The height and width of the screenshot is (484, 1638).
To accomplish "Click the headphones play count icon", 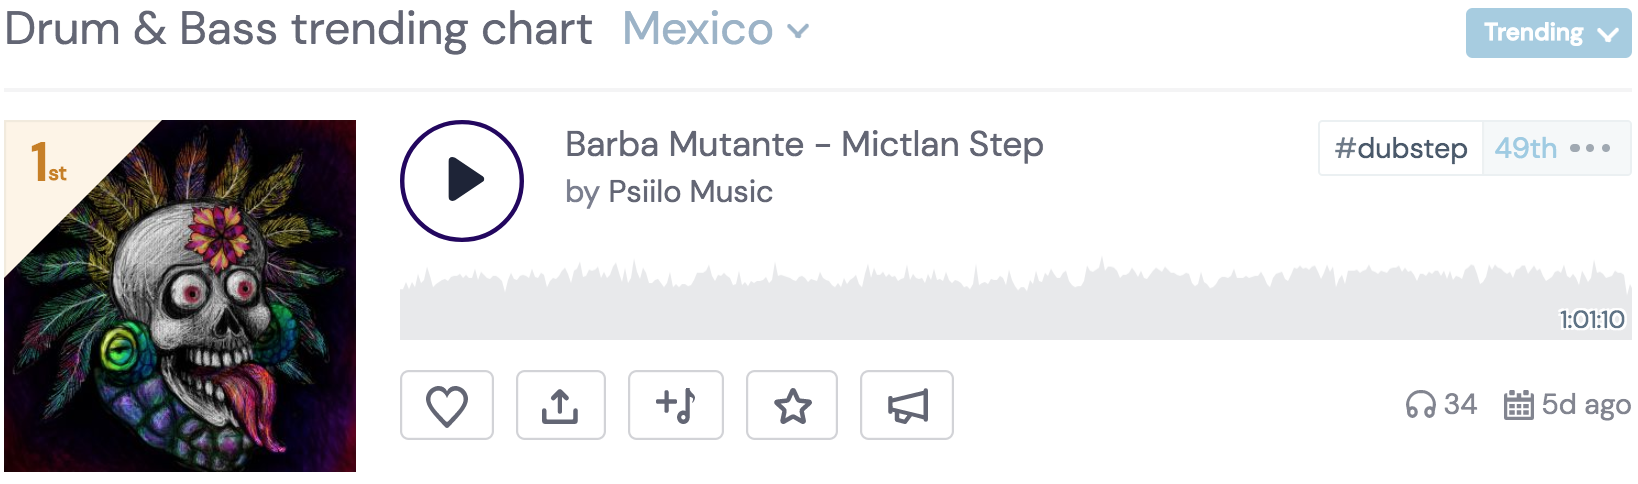I will (1420, 405).
